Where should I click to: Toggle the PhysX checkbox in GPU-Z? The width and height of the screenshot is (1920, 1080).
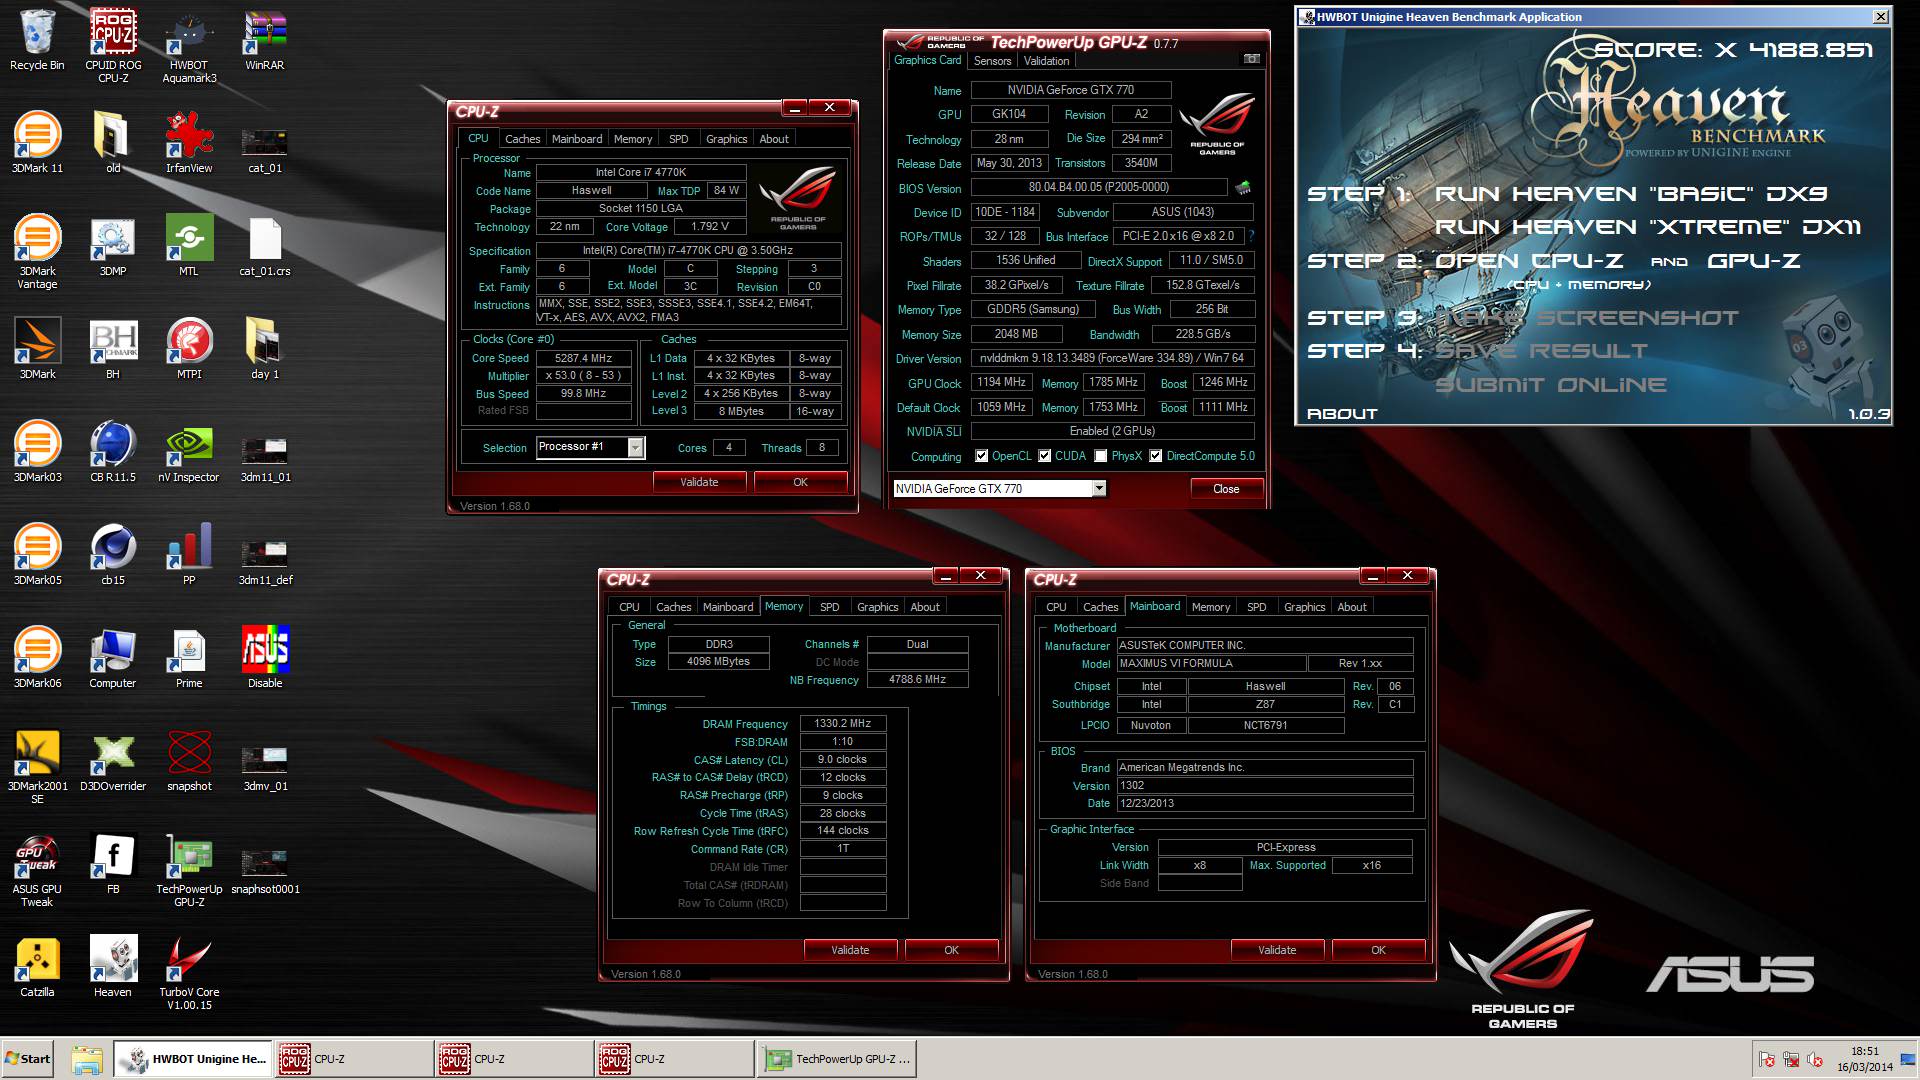[1100, 456]
